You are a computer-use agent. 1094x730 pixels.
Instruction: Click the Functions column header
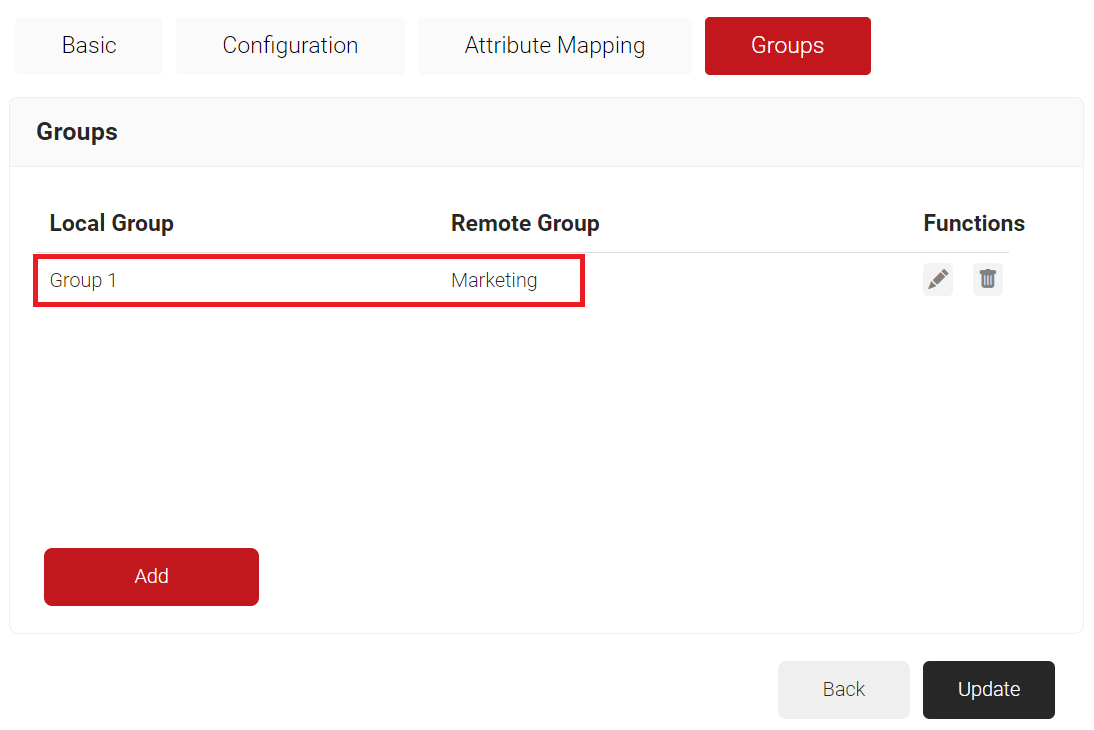[x=973, y=223]
